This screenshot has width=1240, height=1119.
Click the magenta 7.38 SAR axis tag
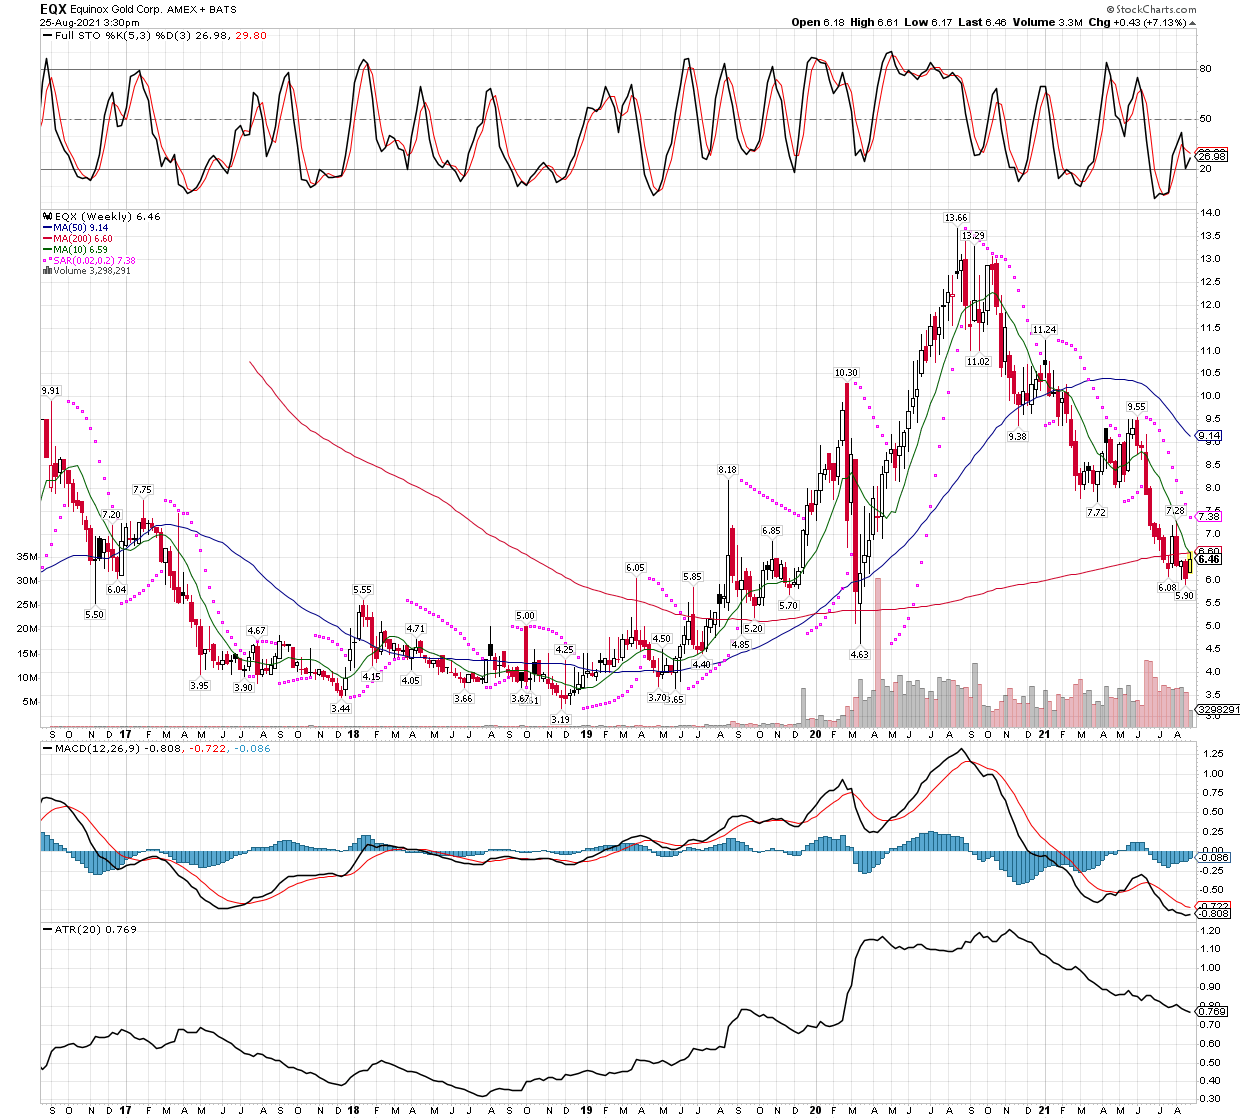(x=1209, y=517)
